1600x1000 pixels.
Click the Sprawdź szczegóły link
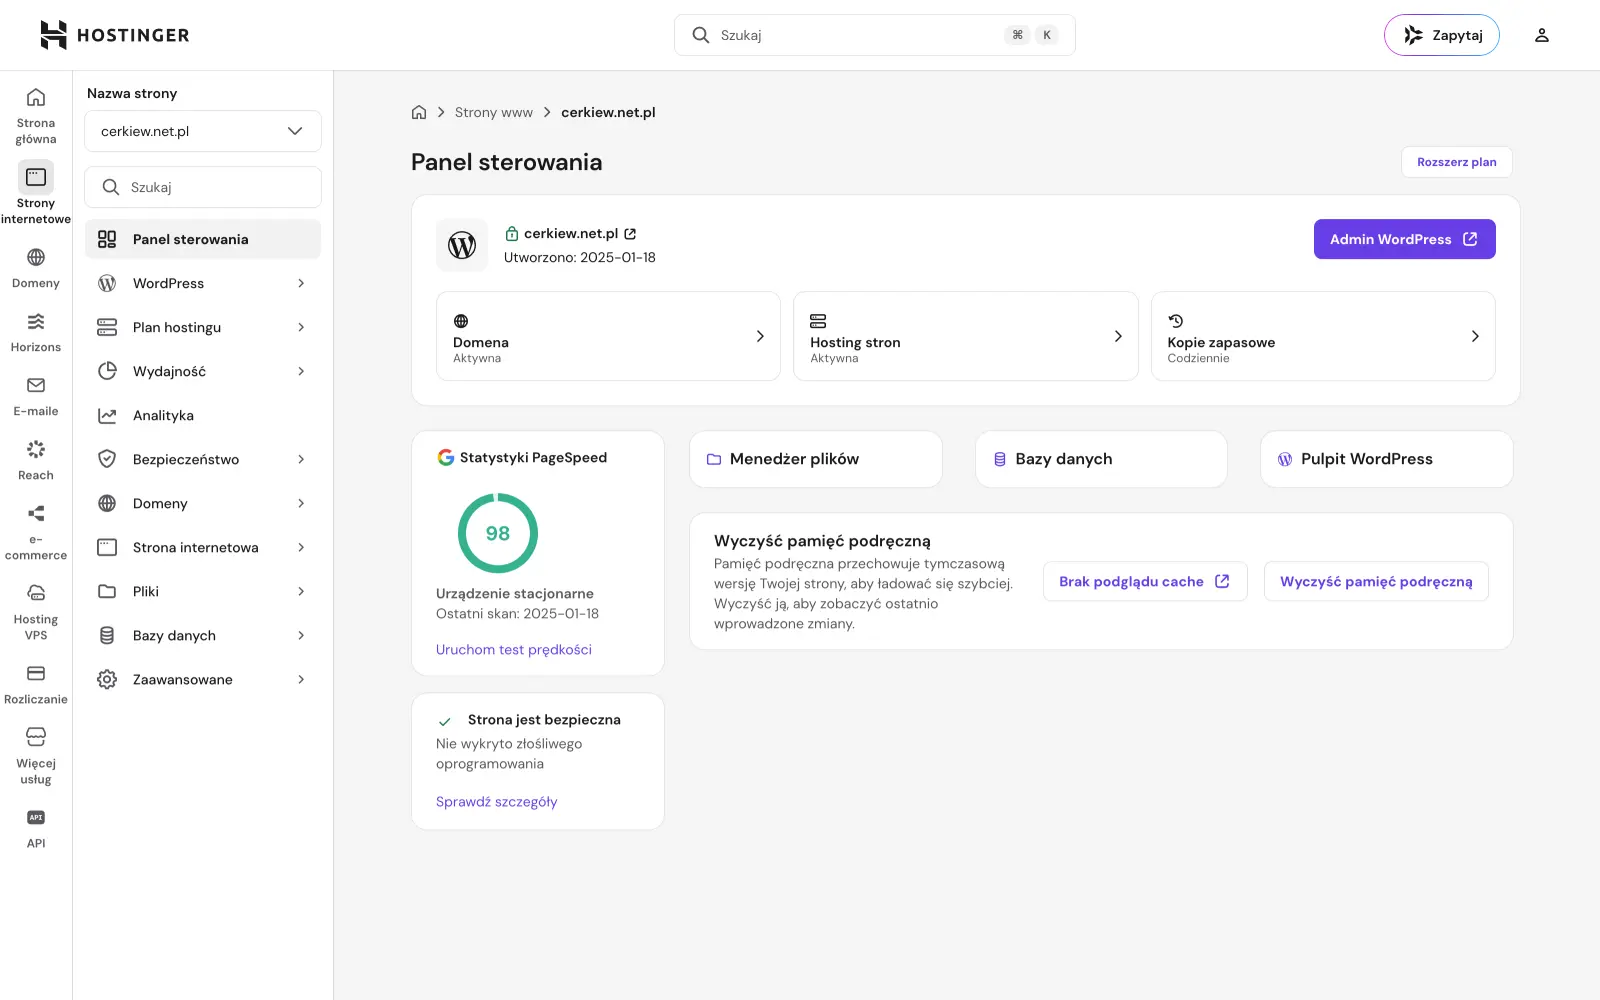pyautogui.click(x=497, y=802)
